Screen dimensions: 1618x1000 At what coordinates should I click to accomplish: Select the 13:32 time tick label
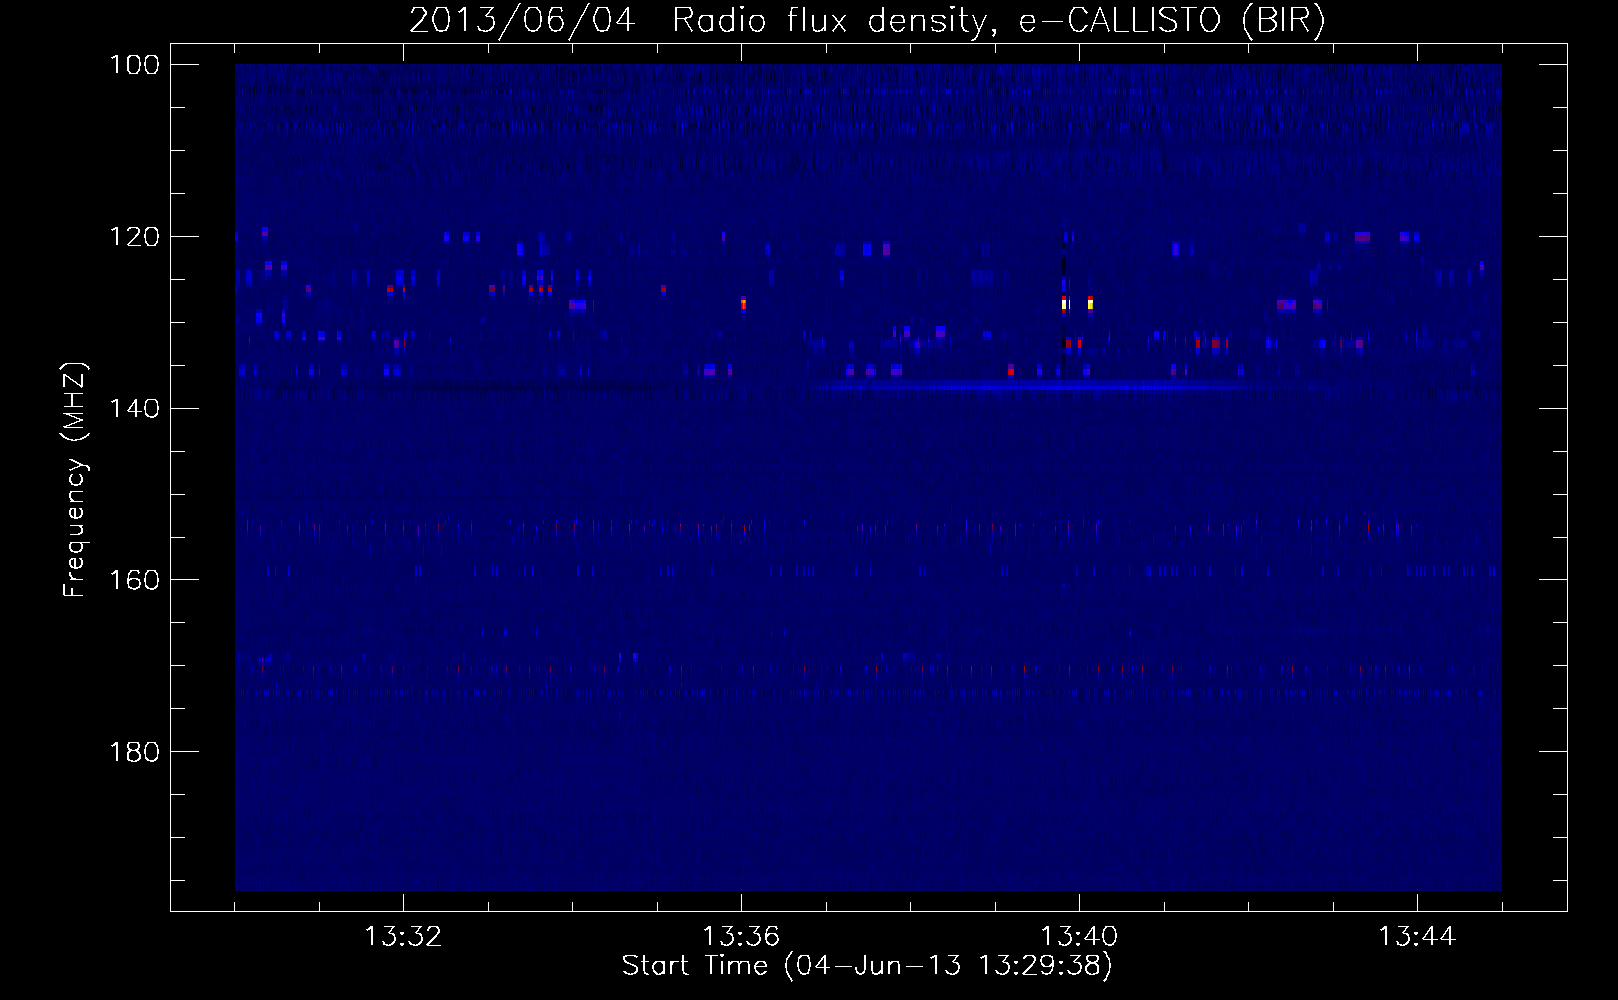pyautogui.click(x=403, y=937)
